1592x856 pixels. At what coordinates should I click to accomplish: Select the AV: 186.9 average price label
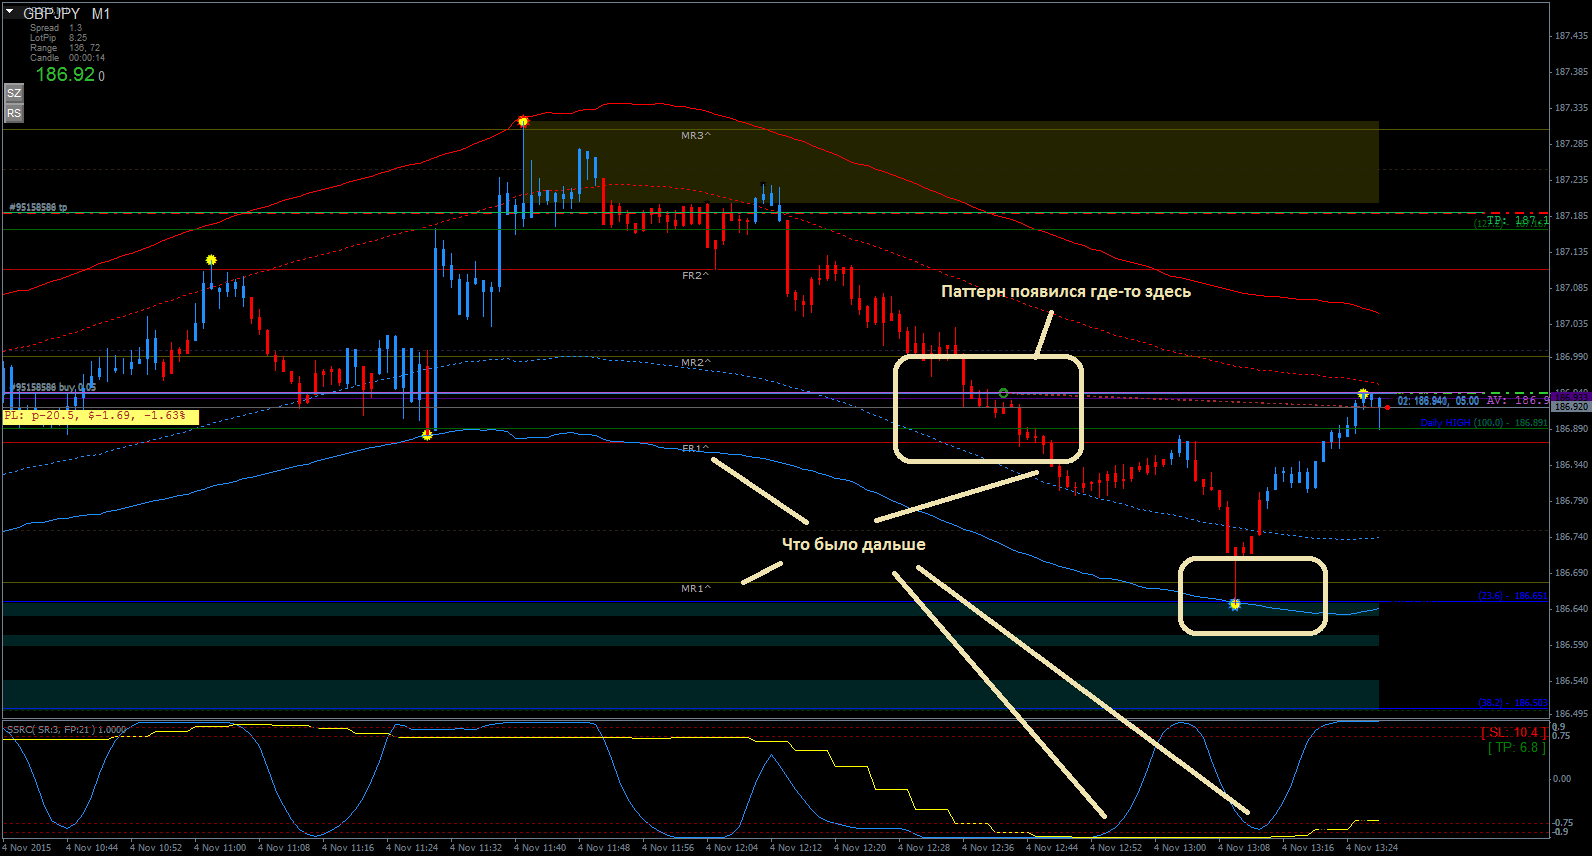[1517, 400]
